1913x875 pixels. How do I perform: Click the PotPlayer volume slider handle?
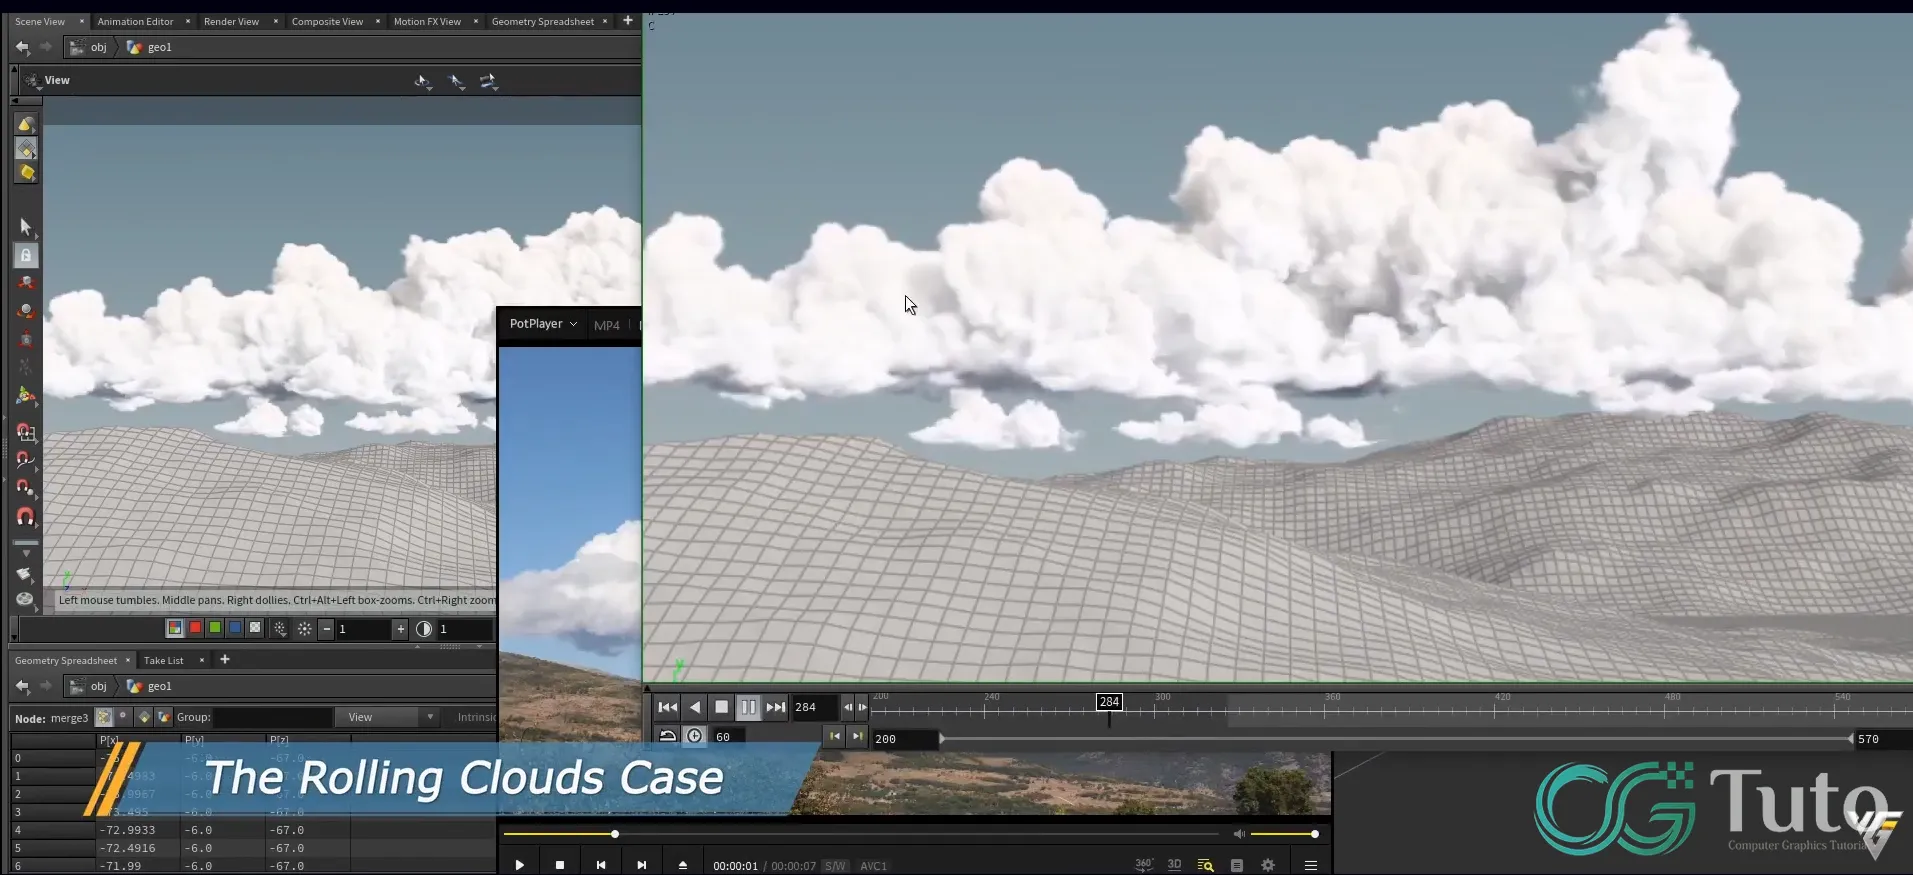pyautogui.click(x=1314, y=834)
